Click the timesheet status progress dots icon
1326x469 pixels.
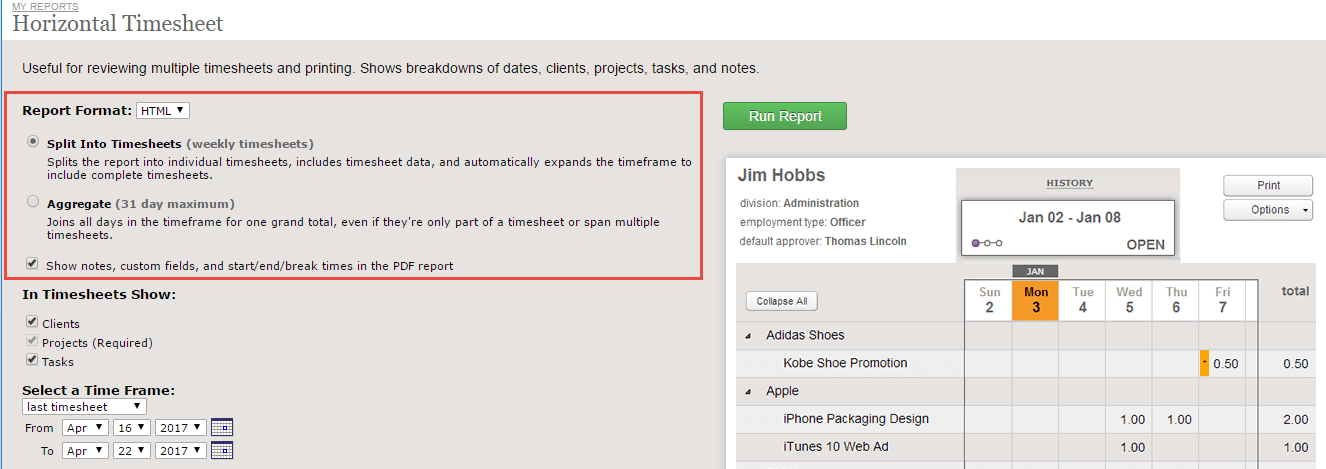[x=987, y=243]
